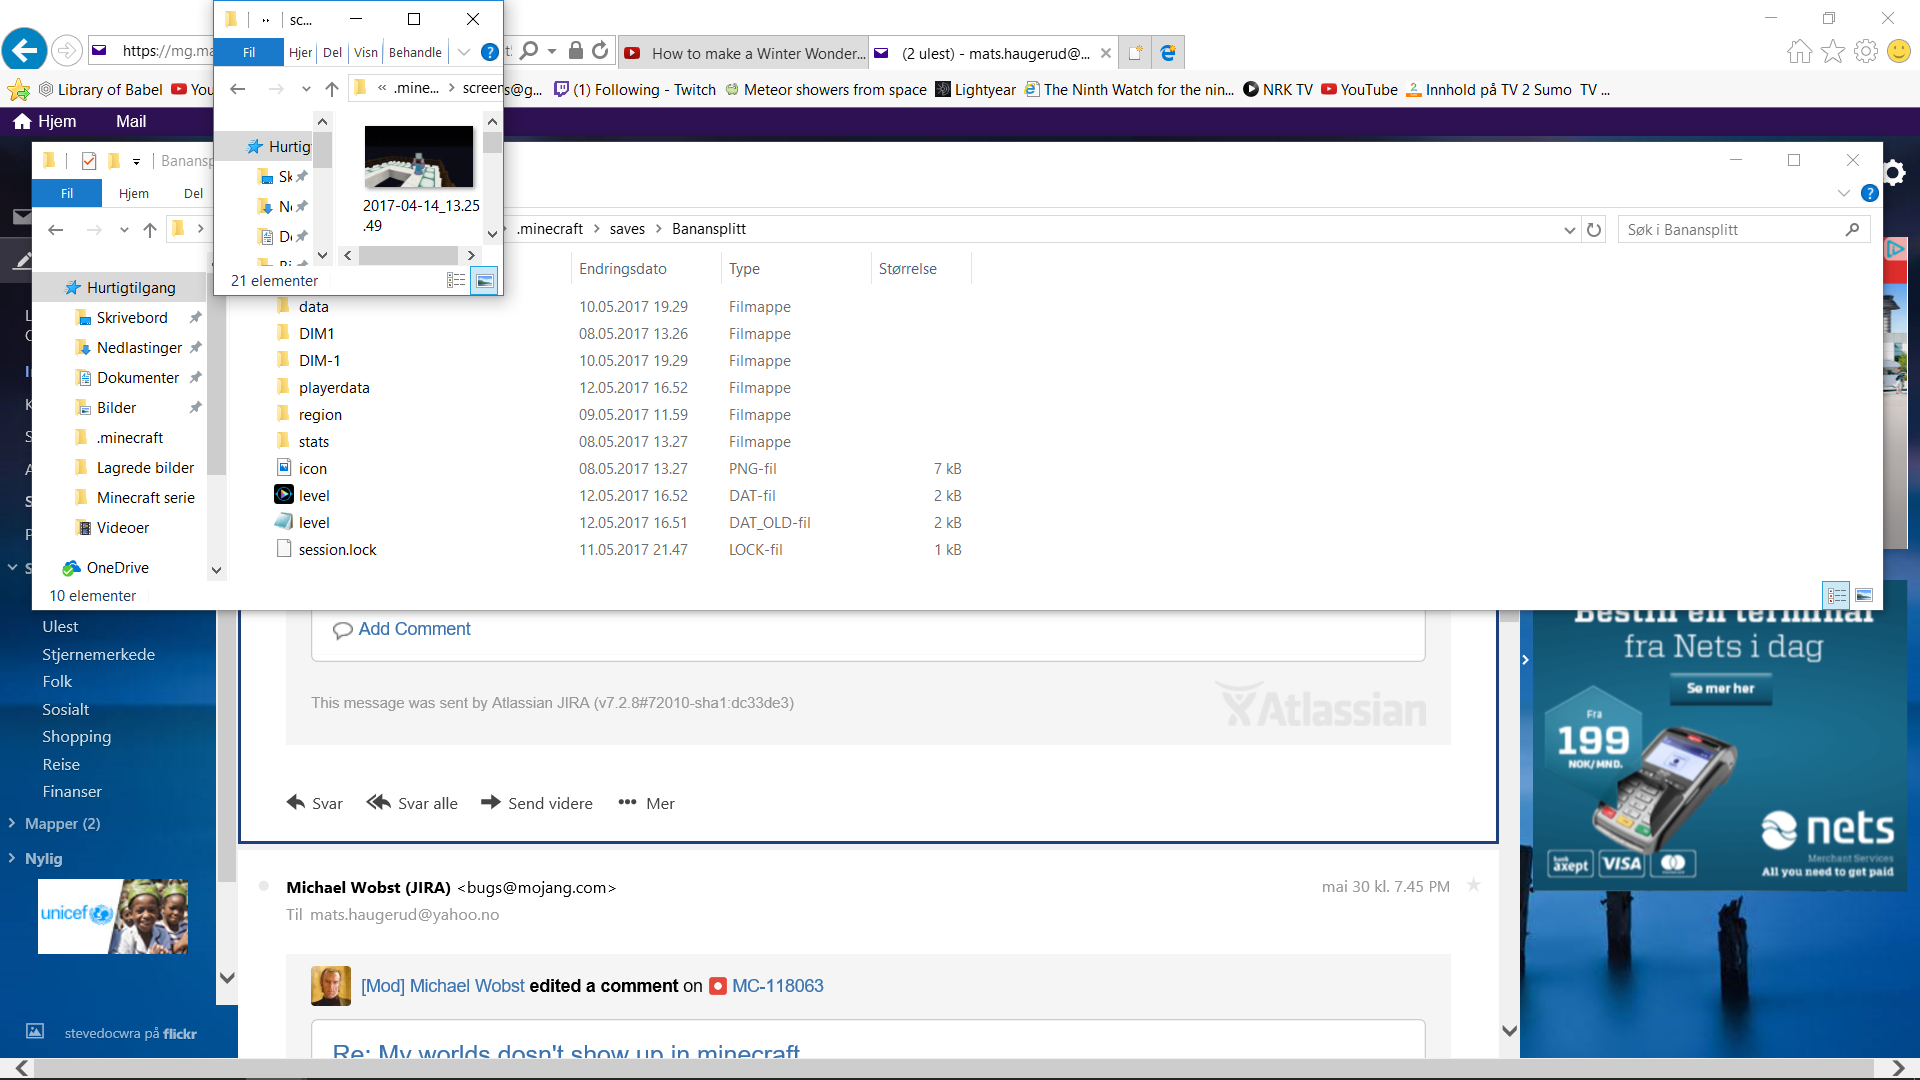Click the browser back arrow button

click(x=24, y=50)
